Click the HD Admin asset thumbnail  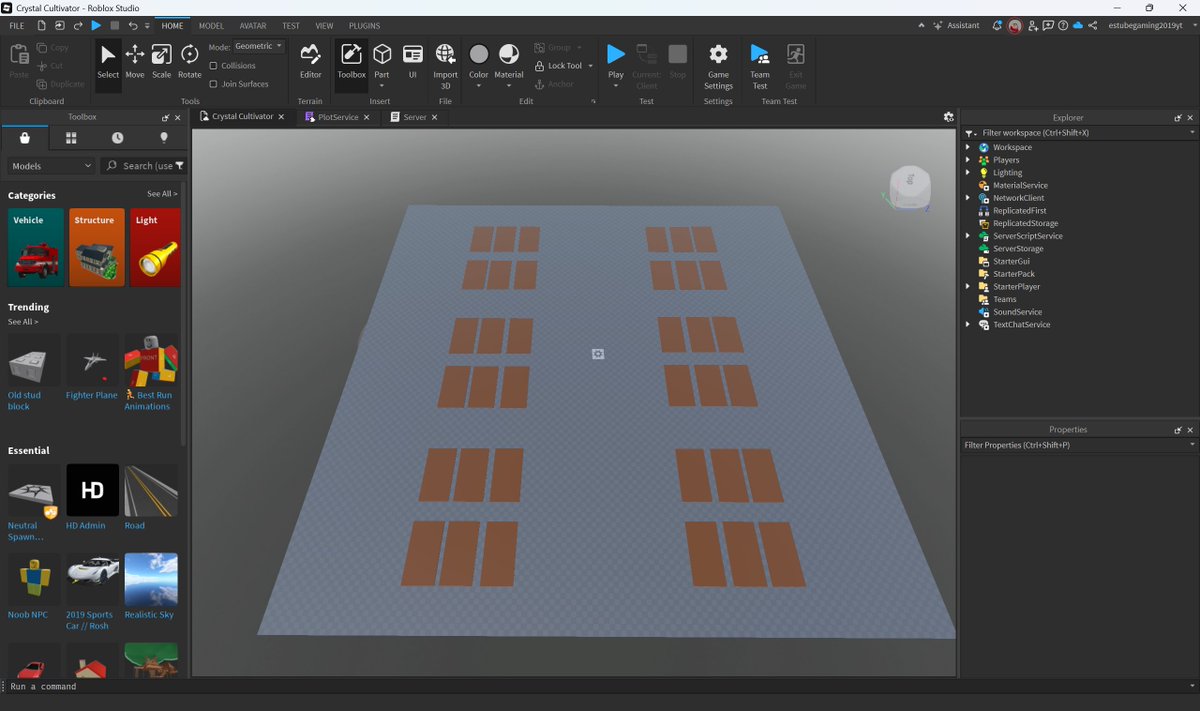tap(92, 490)
